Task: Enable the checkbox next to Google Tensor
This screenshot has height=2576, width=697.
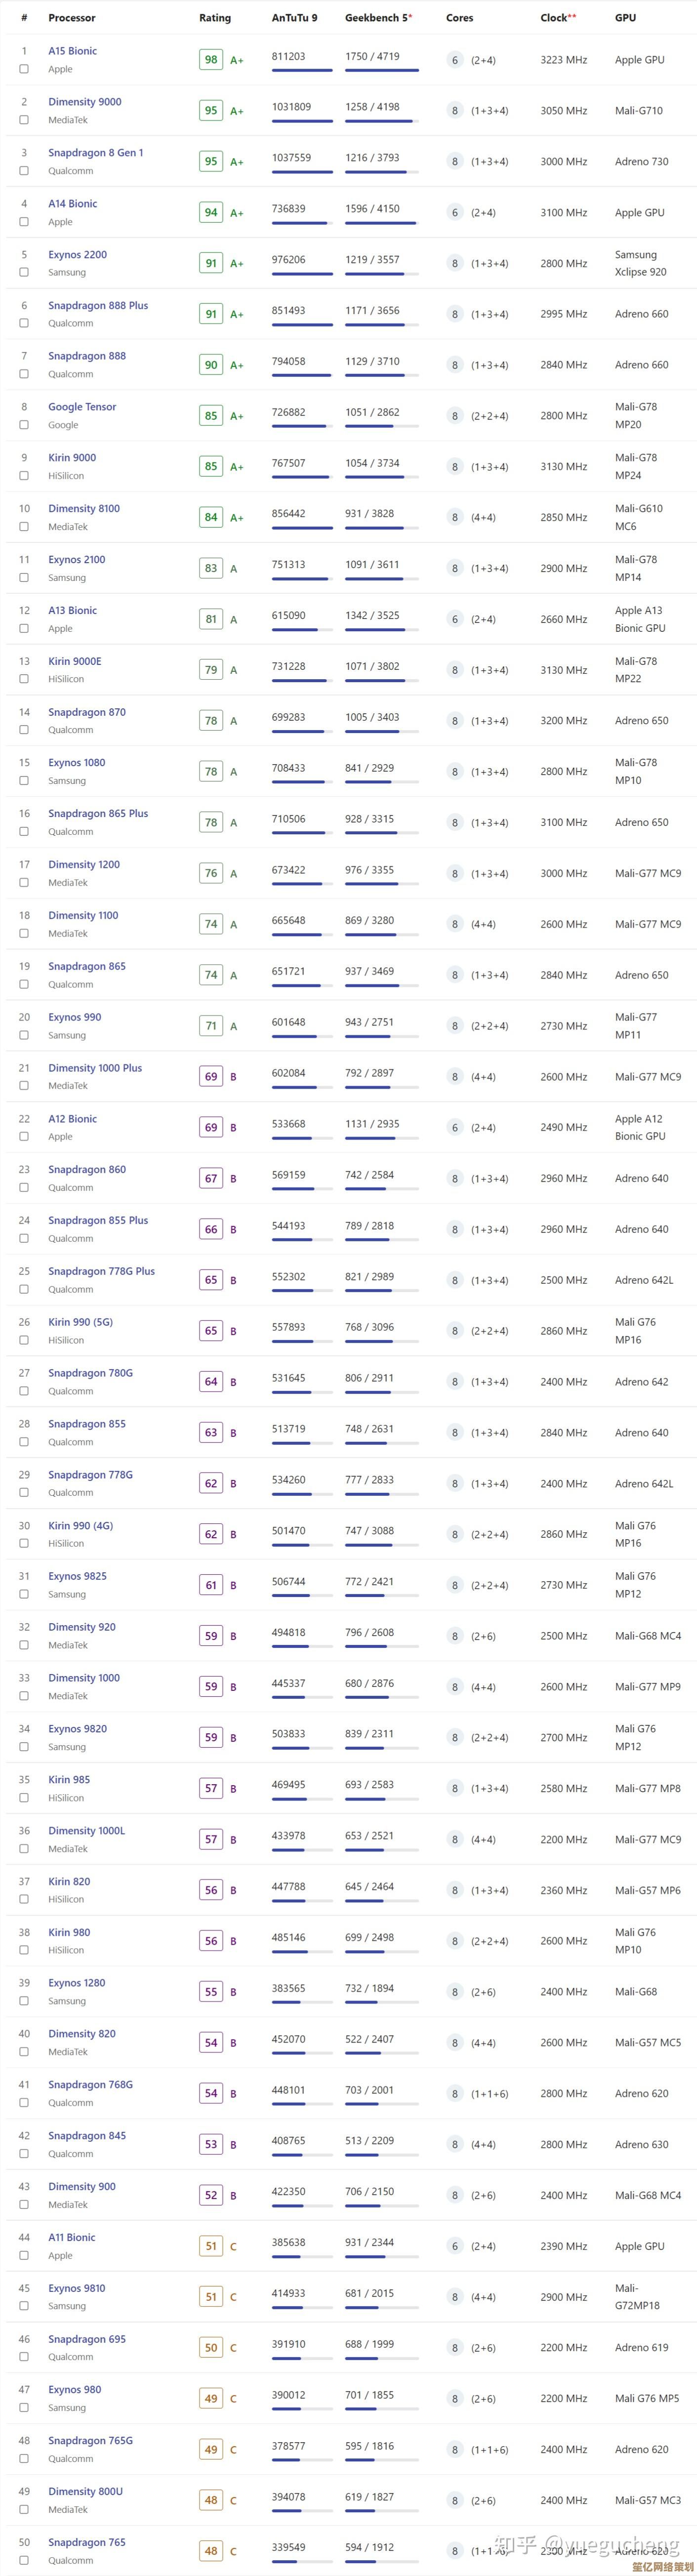Action: coord(24,425)
